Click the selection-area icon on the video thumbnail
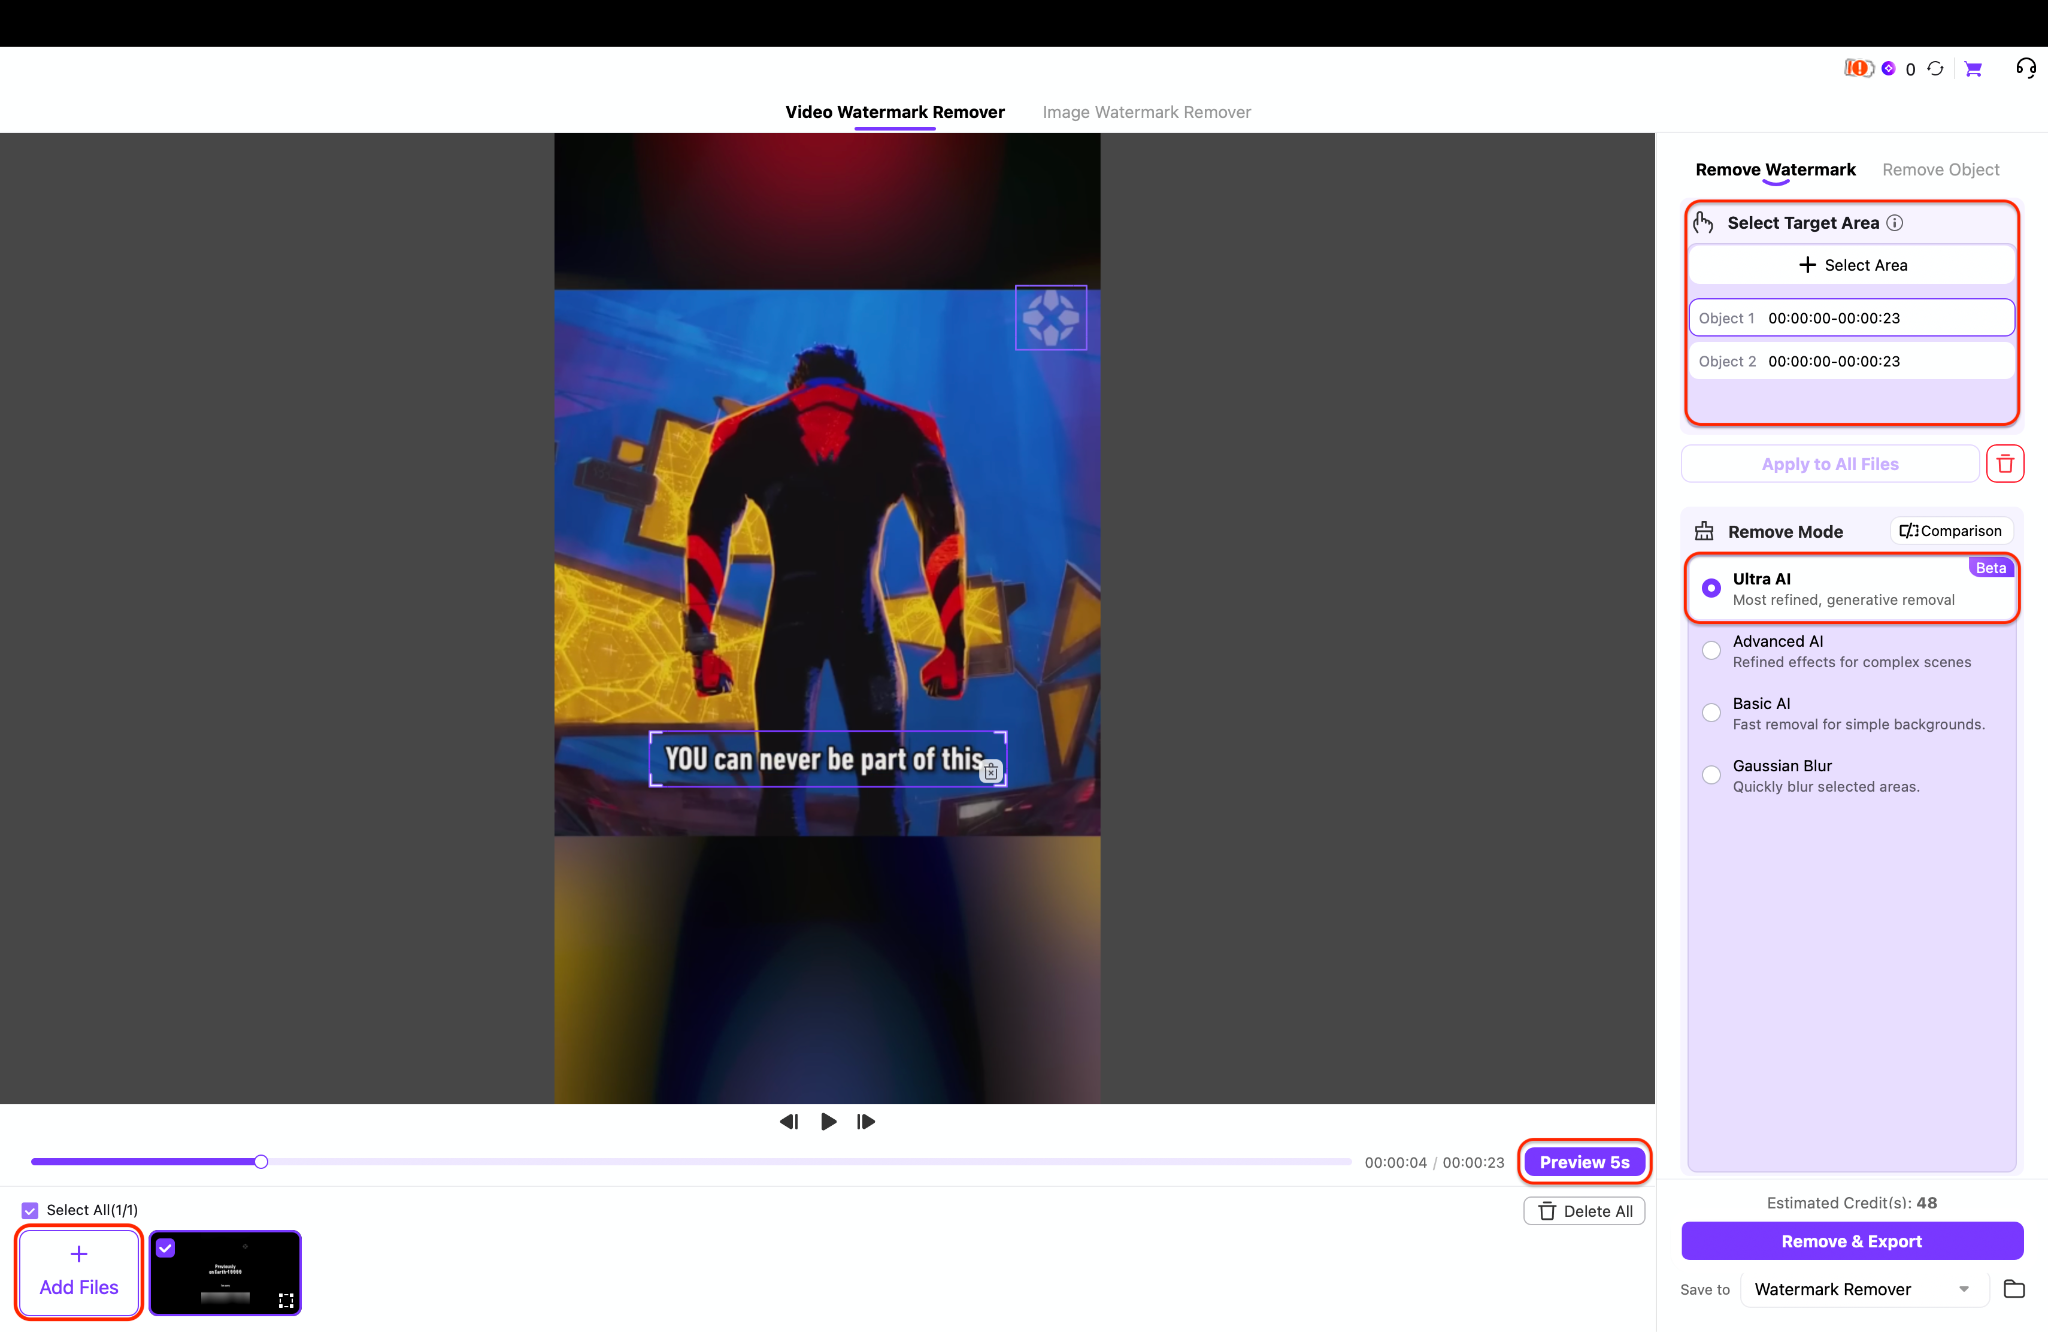This screenshot has width=2048, height=1332. click(x=286, y=1300)
